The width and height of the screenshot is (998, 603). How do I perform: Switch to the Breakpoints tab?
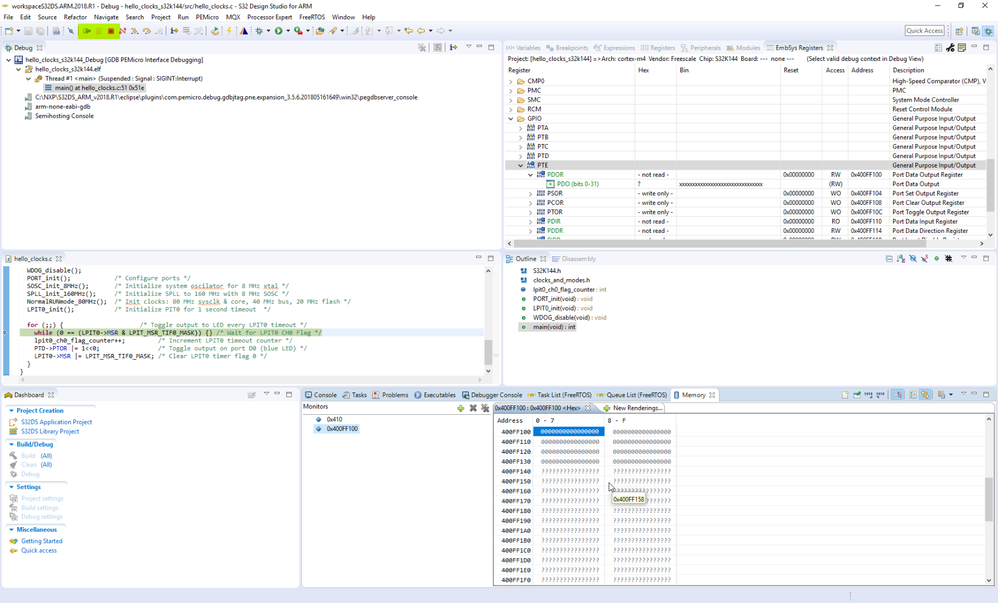(x=571, y=48)
